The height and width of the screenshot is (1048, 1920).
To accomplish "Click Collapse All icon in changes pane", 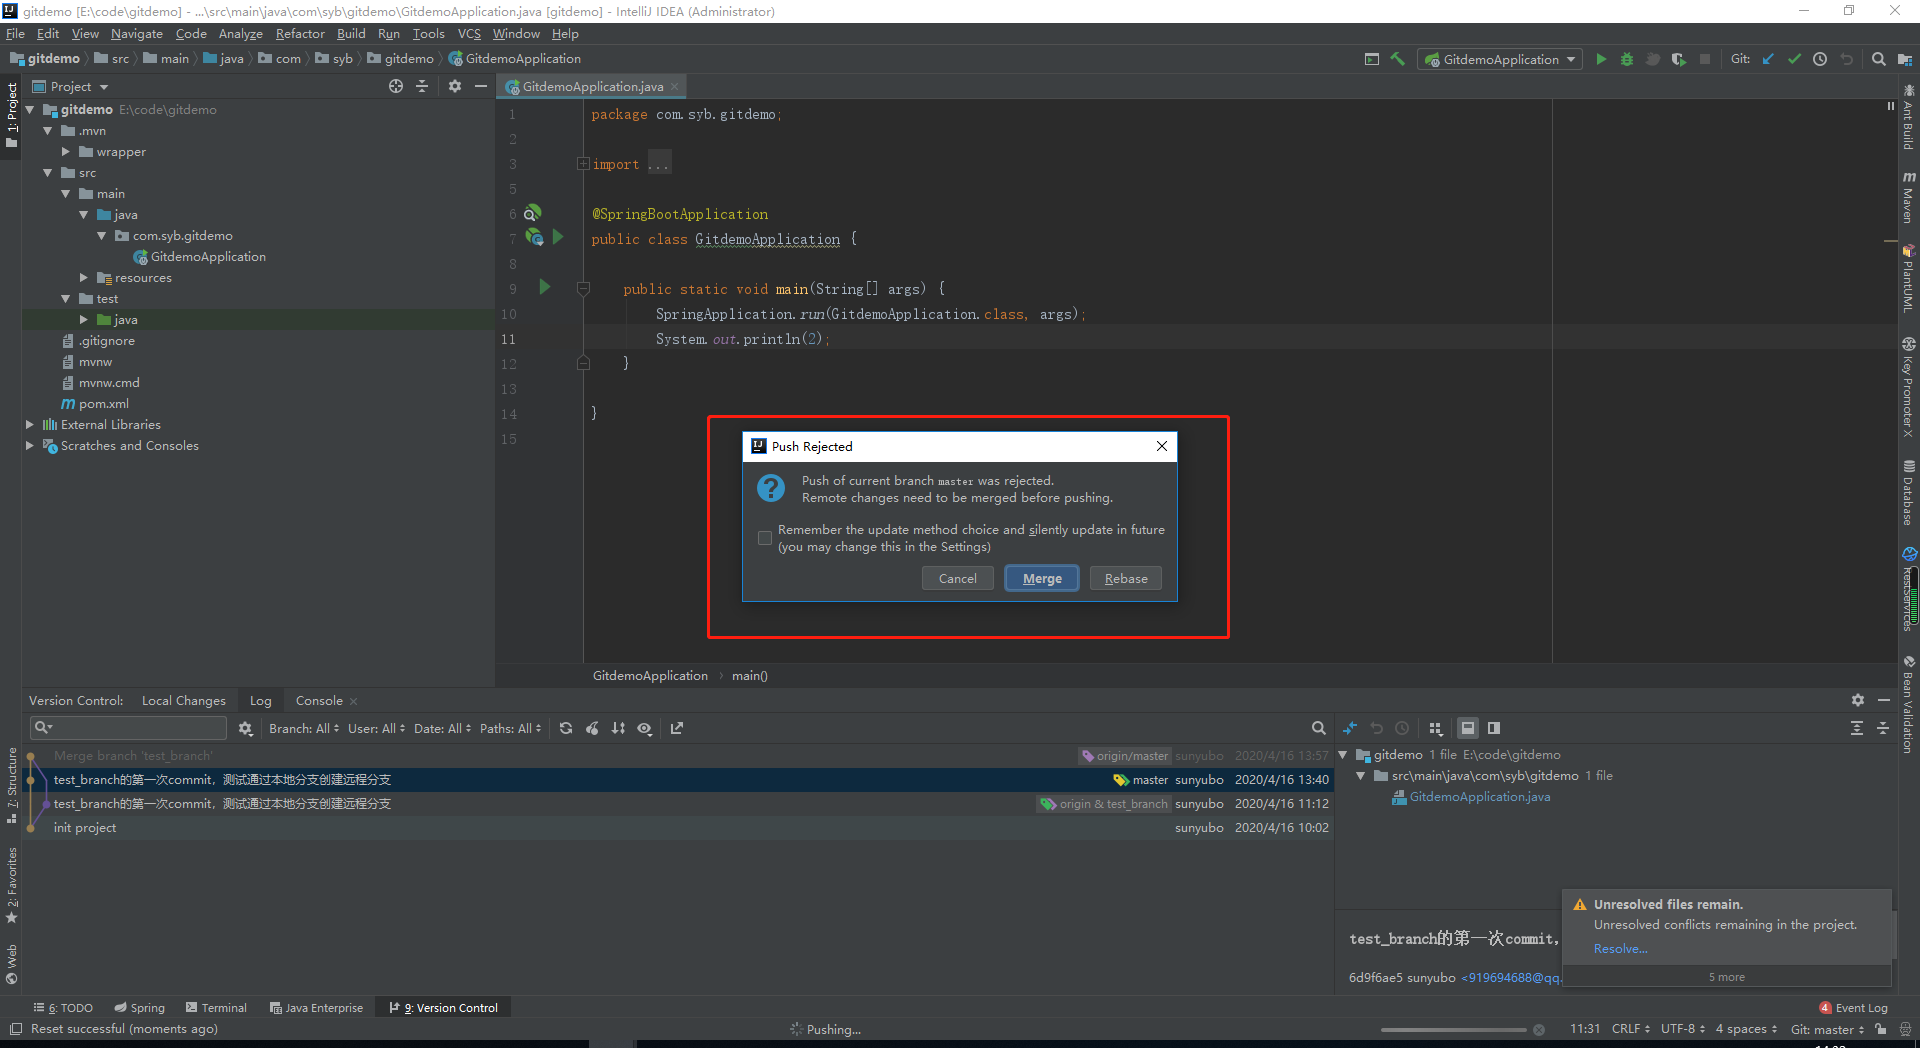I will [x=1883, y=728].
